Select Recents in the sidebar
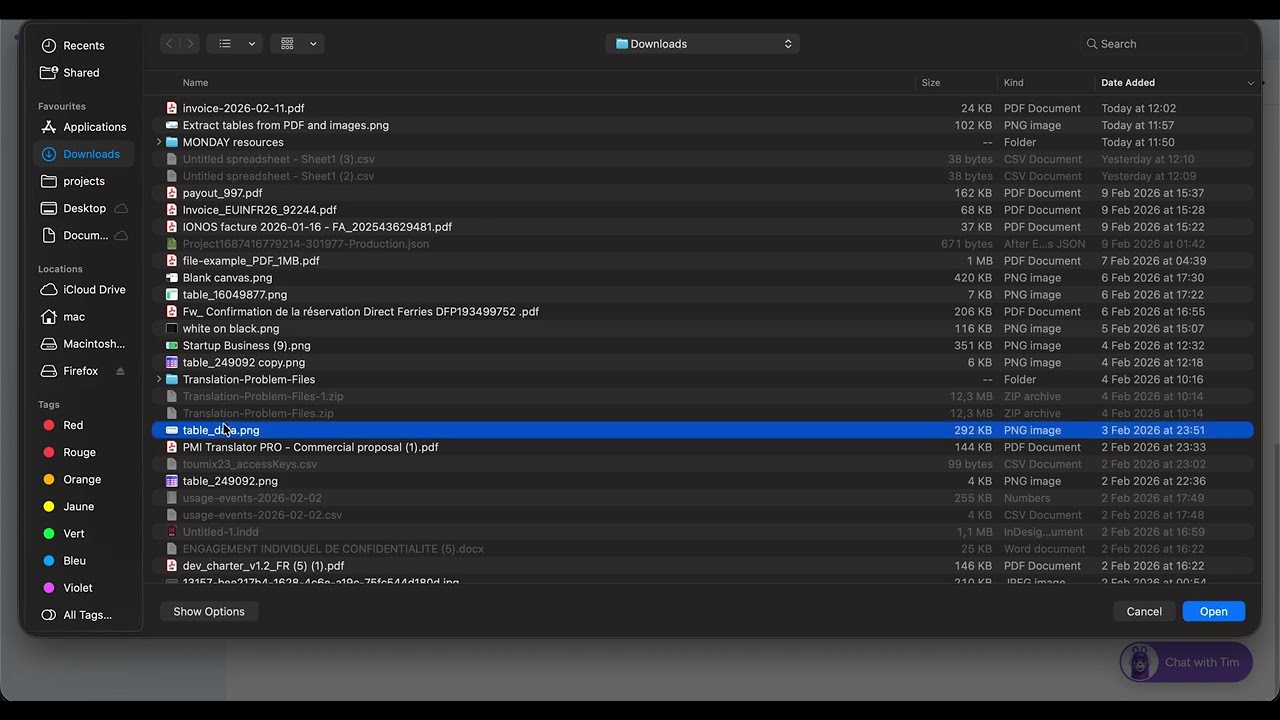 84,46
